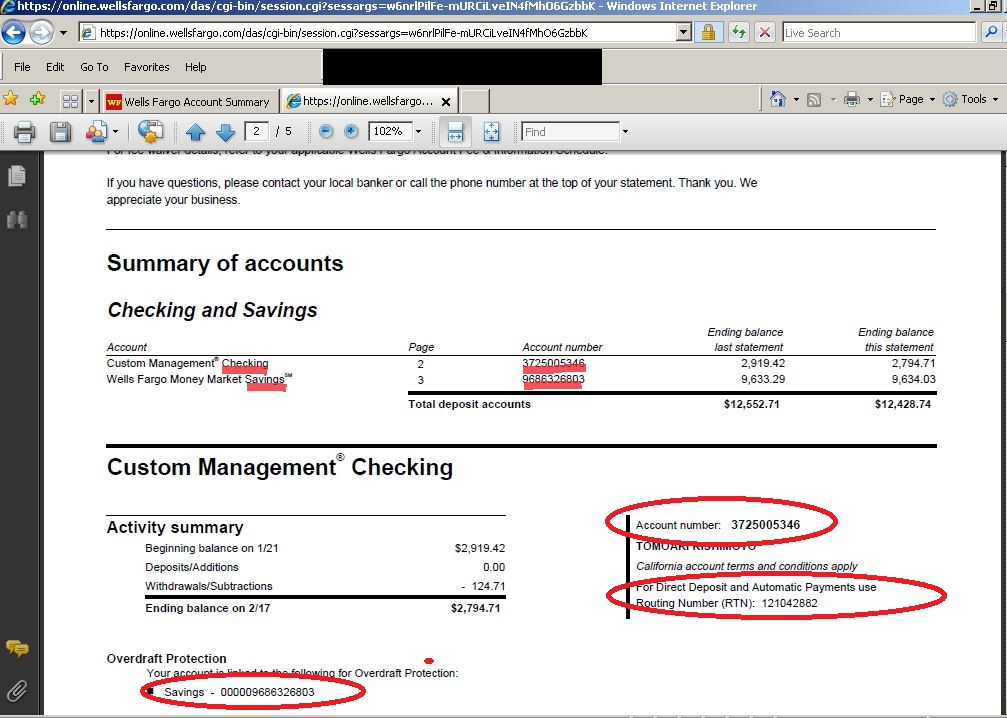Open the Go To menu

point(94,67)
